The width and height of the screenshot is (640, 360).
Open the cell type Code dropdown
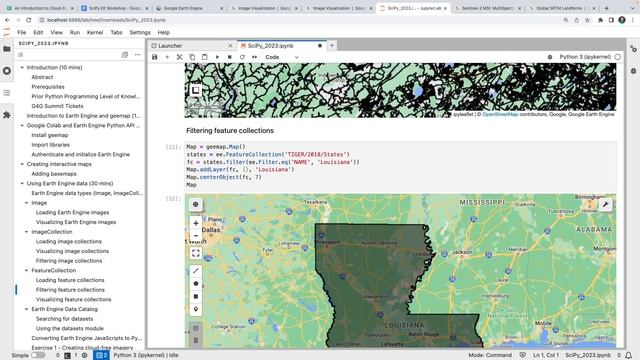(282, 57)
